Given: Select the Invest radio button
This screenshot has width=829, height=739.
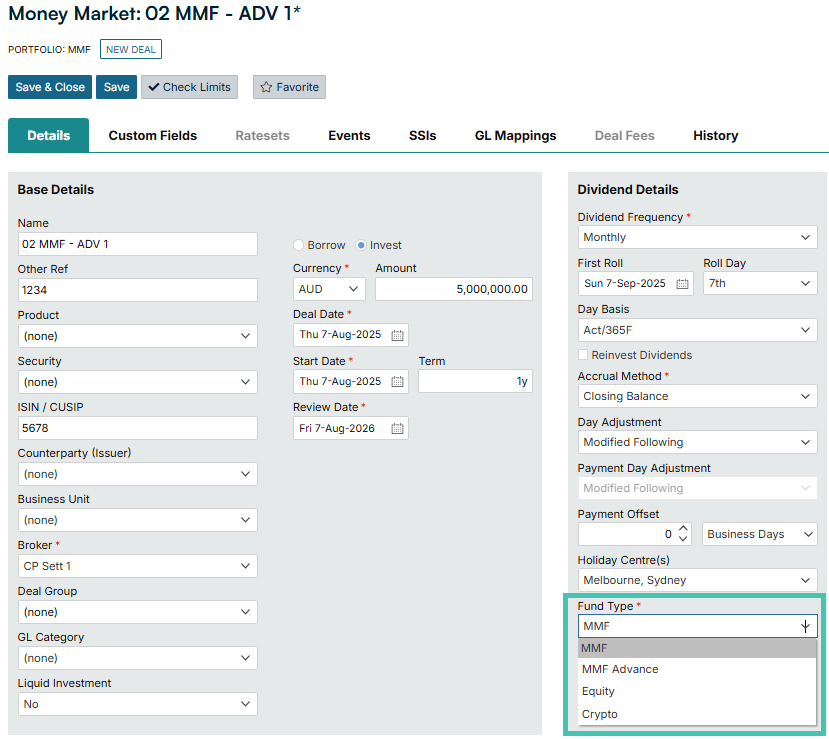Looking at the screenshot, I should 361,245.
